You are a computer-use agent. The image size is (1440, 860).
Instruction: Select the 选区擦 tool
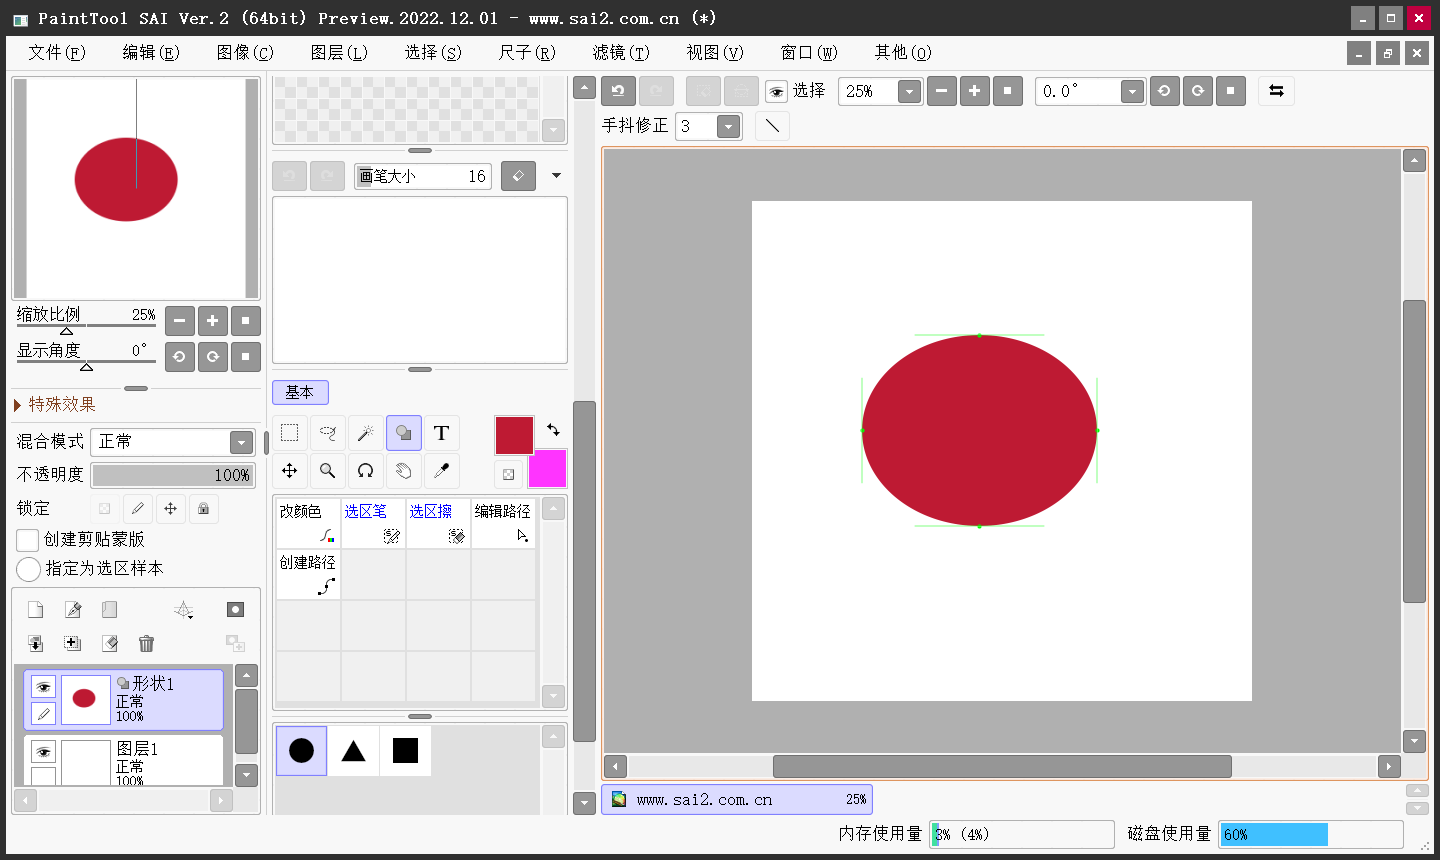438,522
